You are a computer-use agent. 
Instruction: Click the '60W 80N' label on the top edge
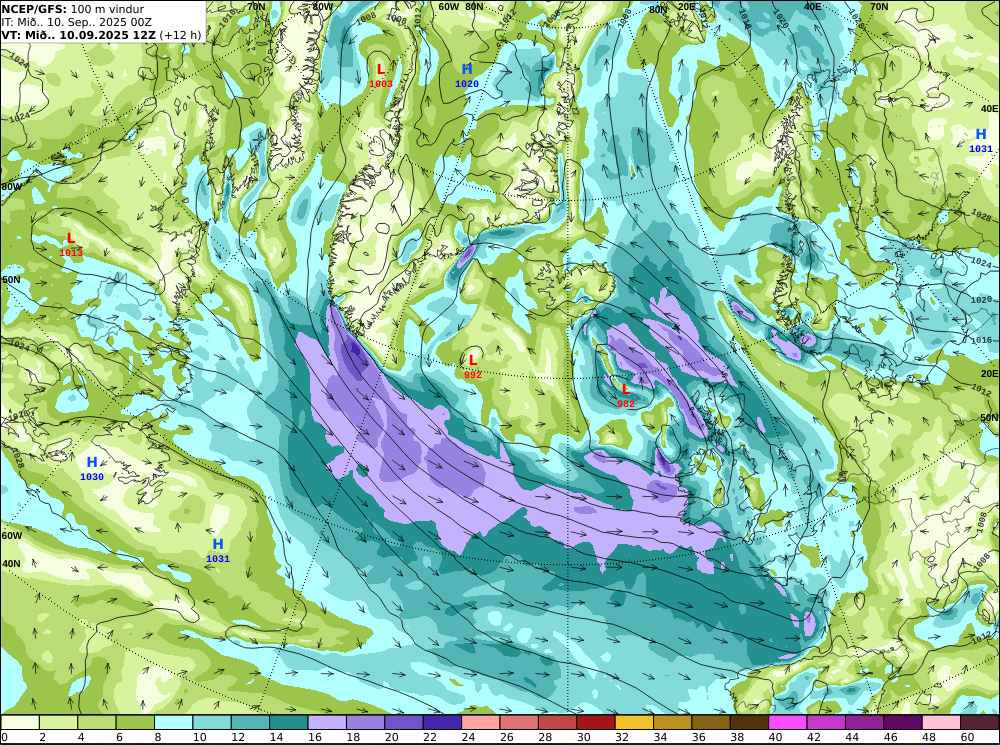point(462,6)
